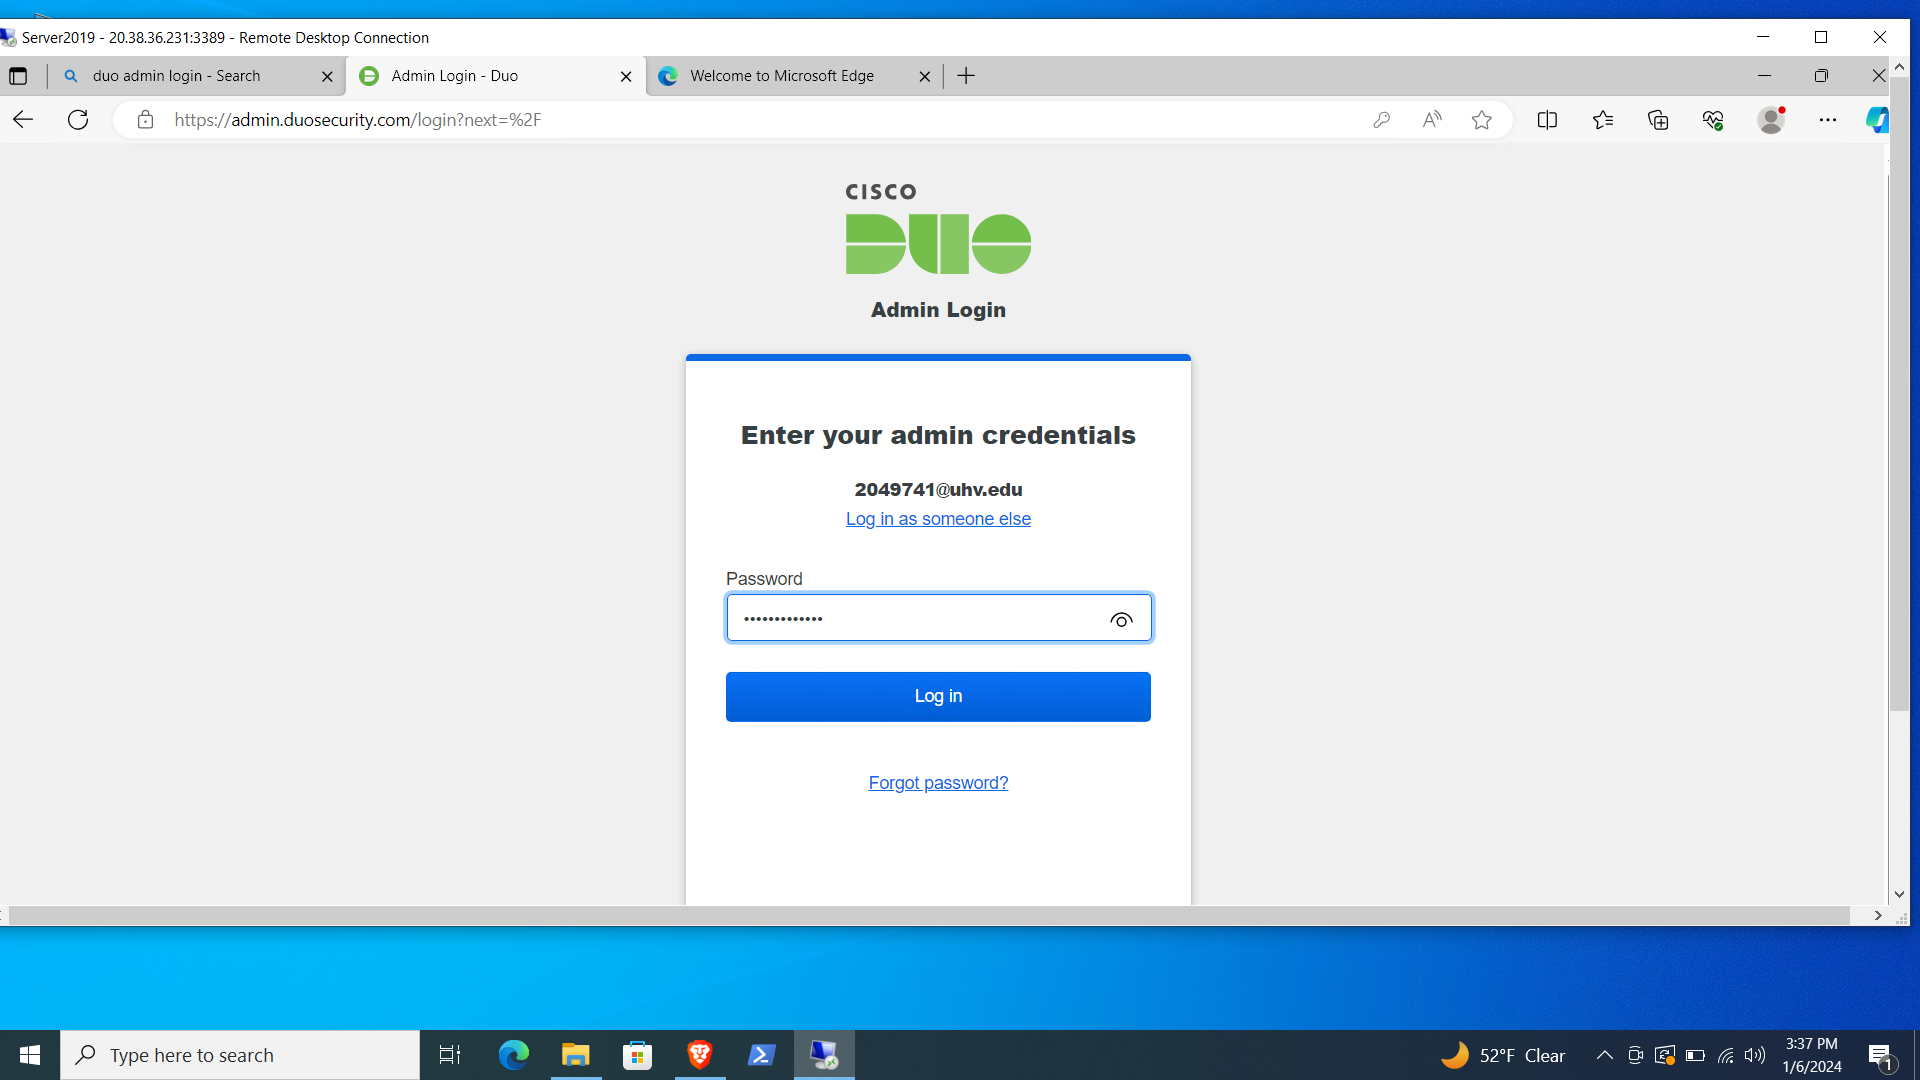The width and height of the screenshot is (1920, 1080).
Task: Open the Forgot password link
Action: [x=937, y=783]
